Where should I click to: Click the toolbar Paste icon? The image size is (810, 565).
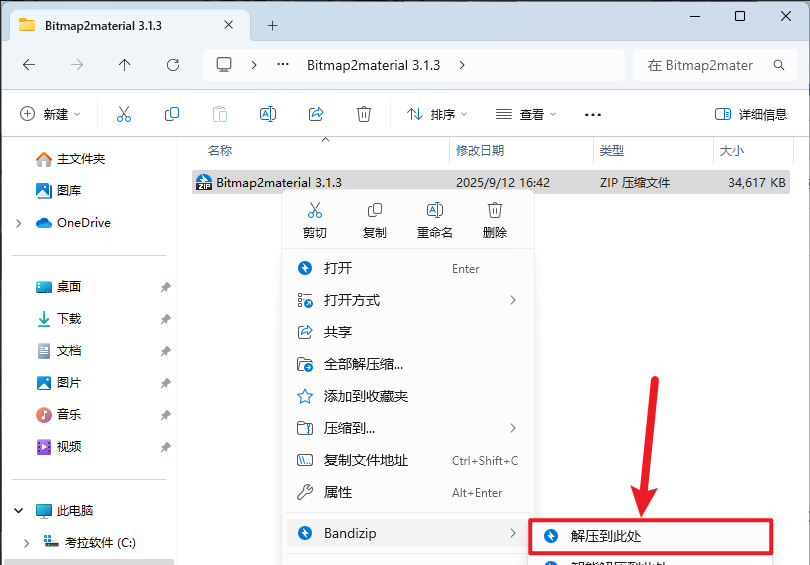220,114
